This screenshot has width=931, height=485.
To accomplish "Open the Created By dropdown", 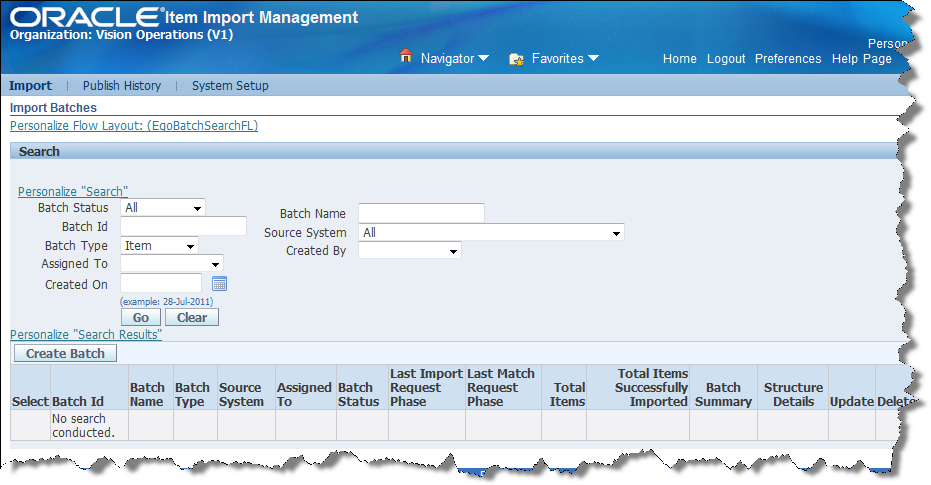I will click(x=410, y=251).
